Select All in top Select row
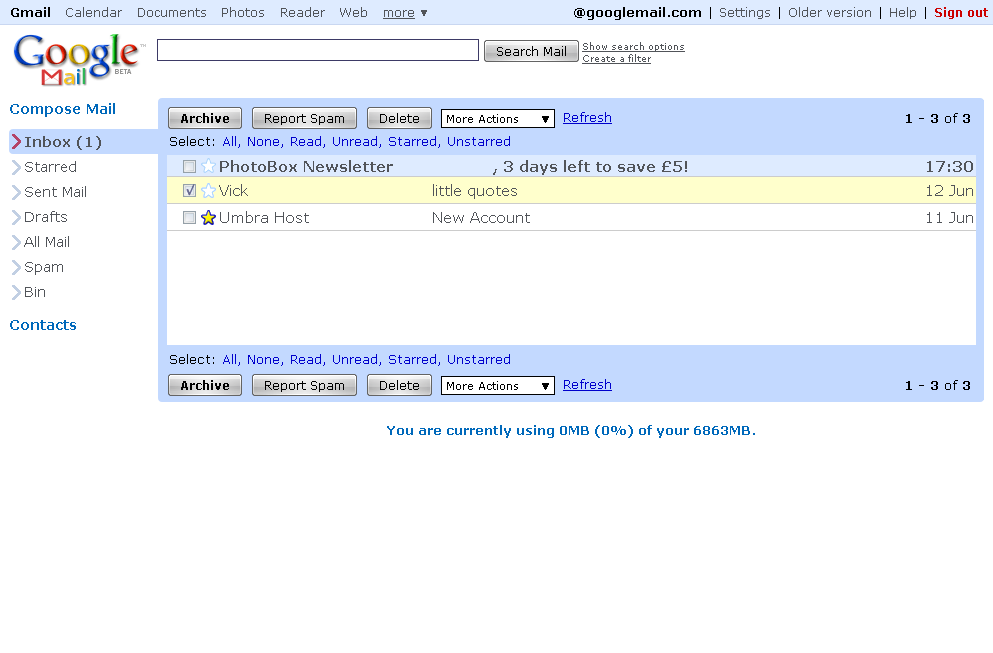The image size is (993, 653). 230,141
